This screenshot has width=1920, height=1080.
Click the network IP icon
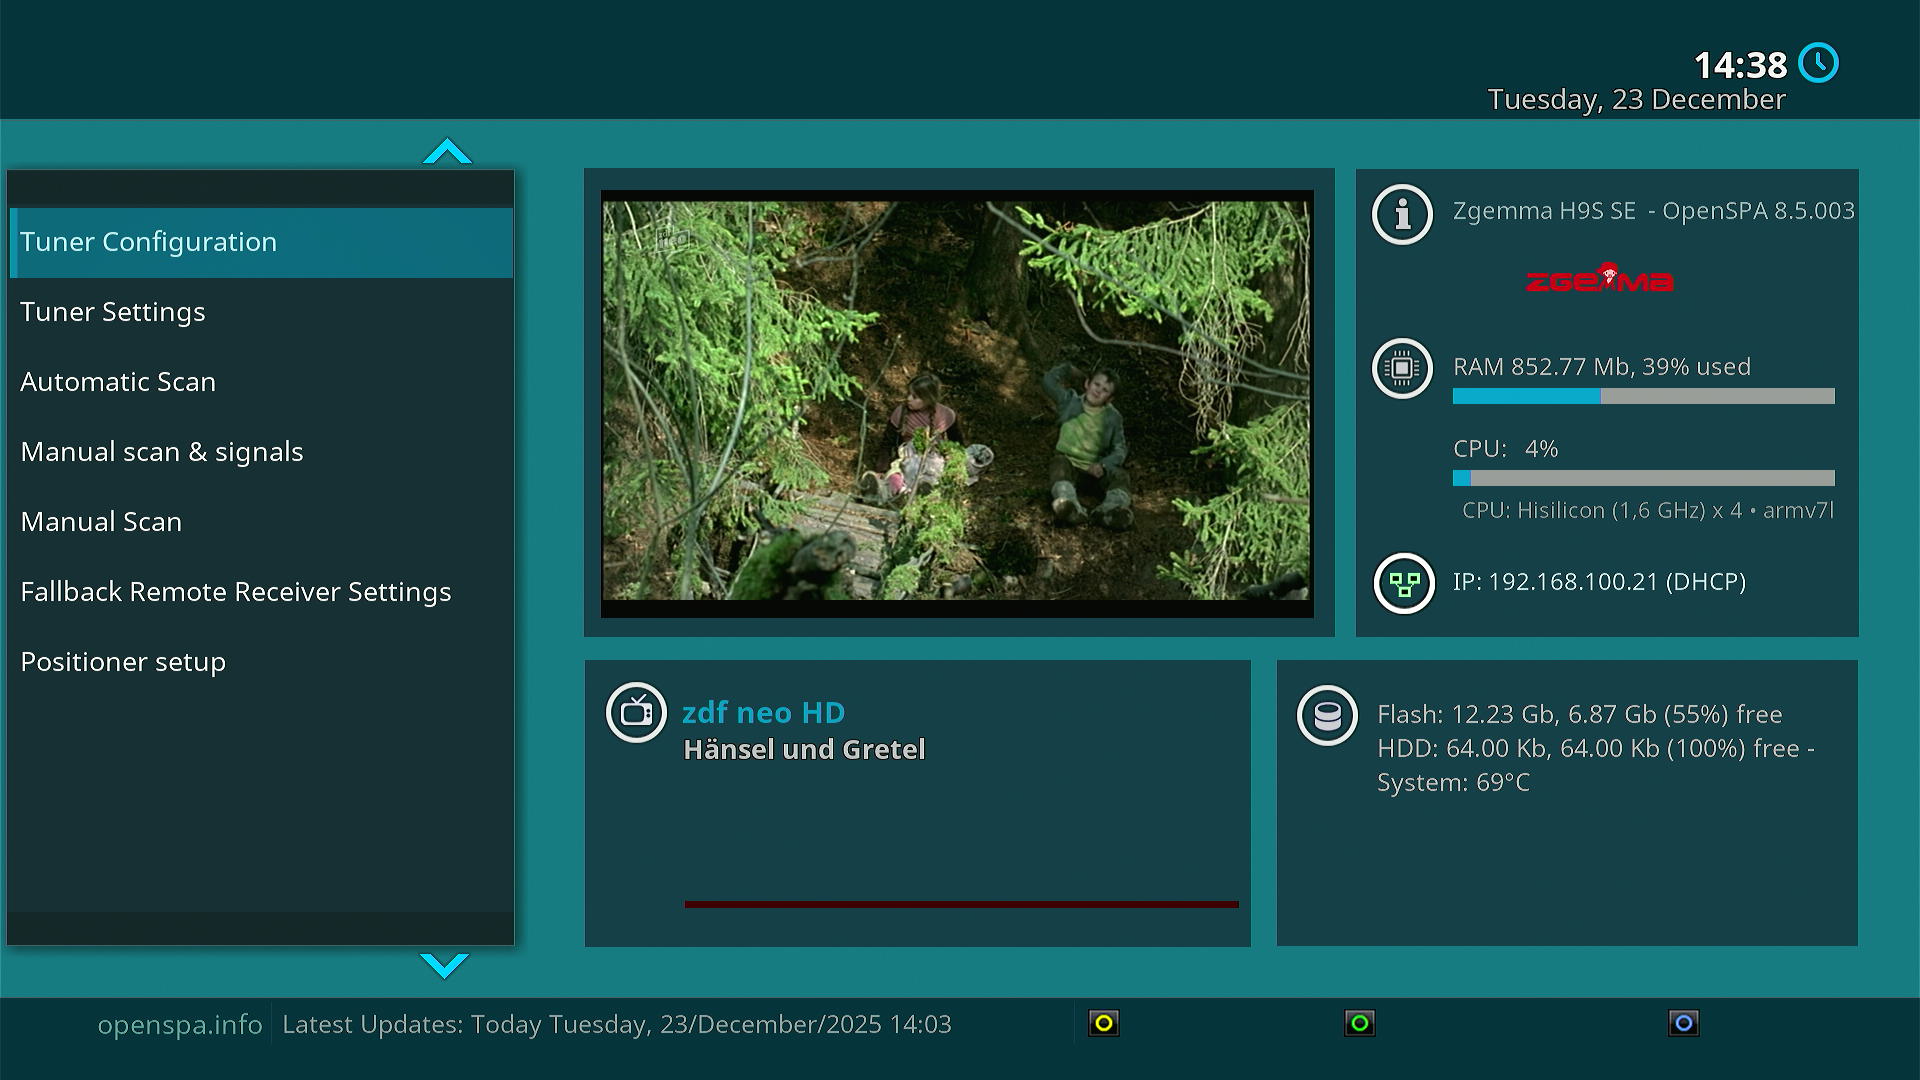pos(1404,583)
